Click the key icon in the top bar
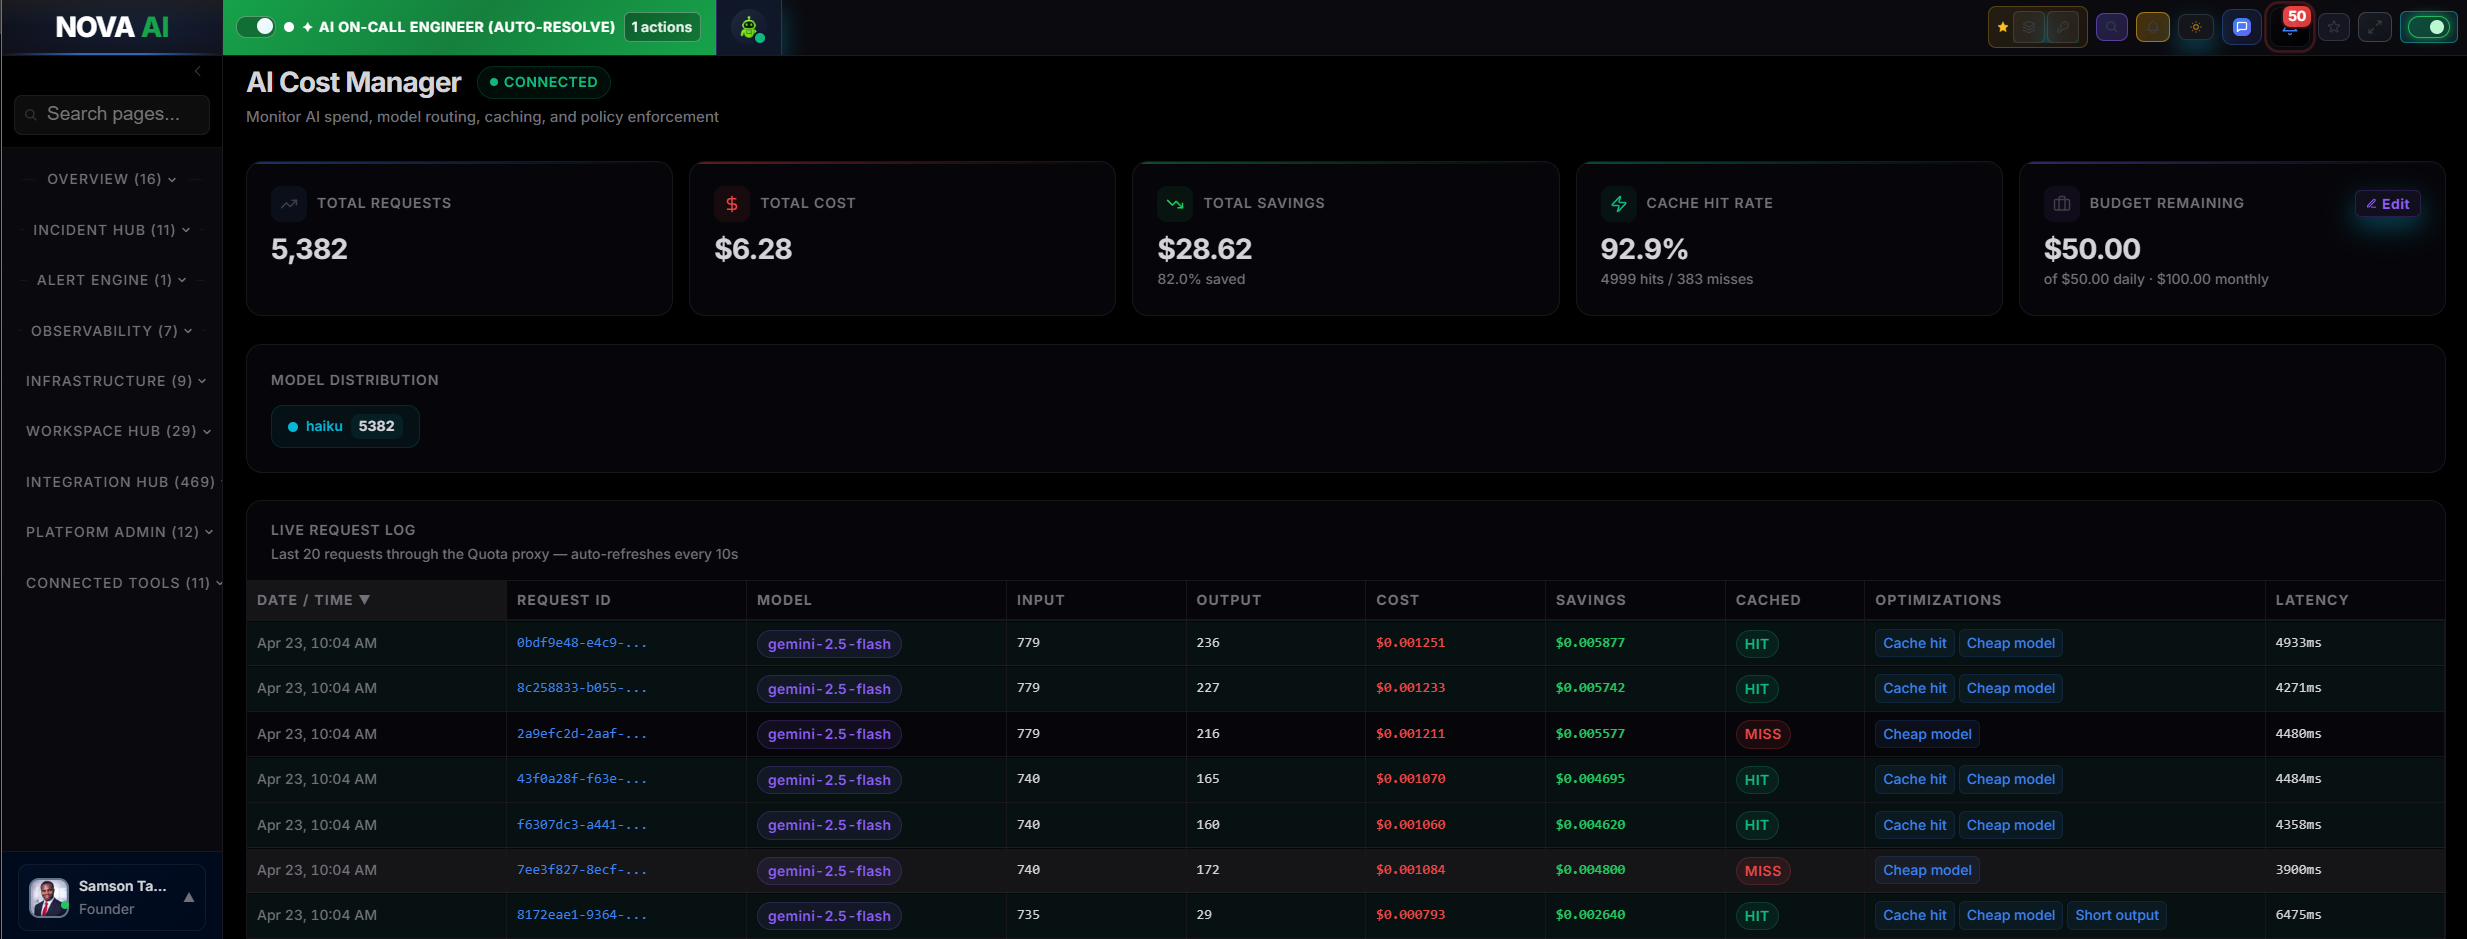Viewport: 2467px width, 939px height. (x=2064, y=27)
